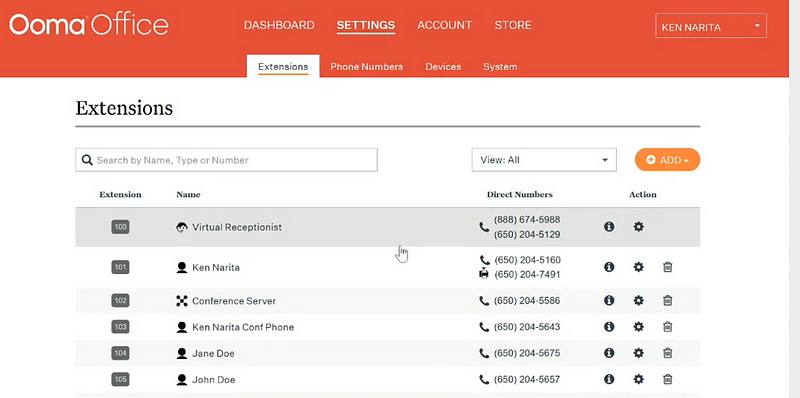Screen dimensions: 800x398
Task: Click number (650) 204-5657
Action: (x=527, y=380)
